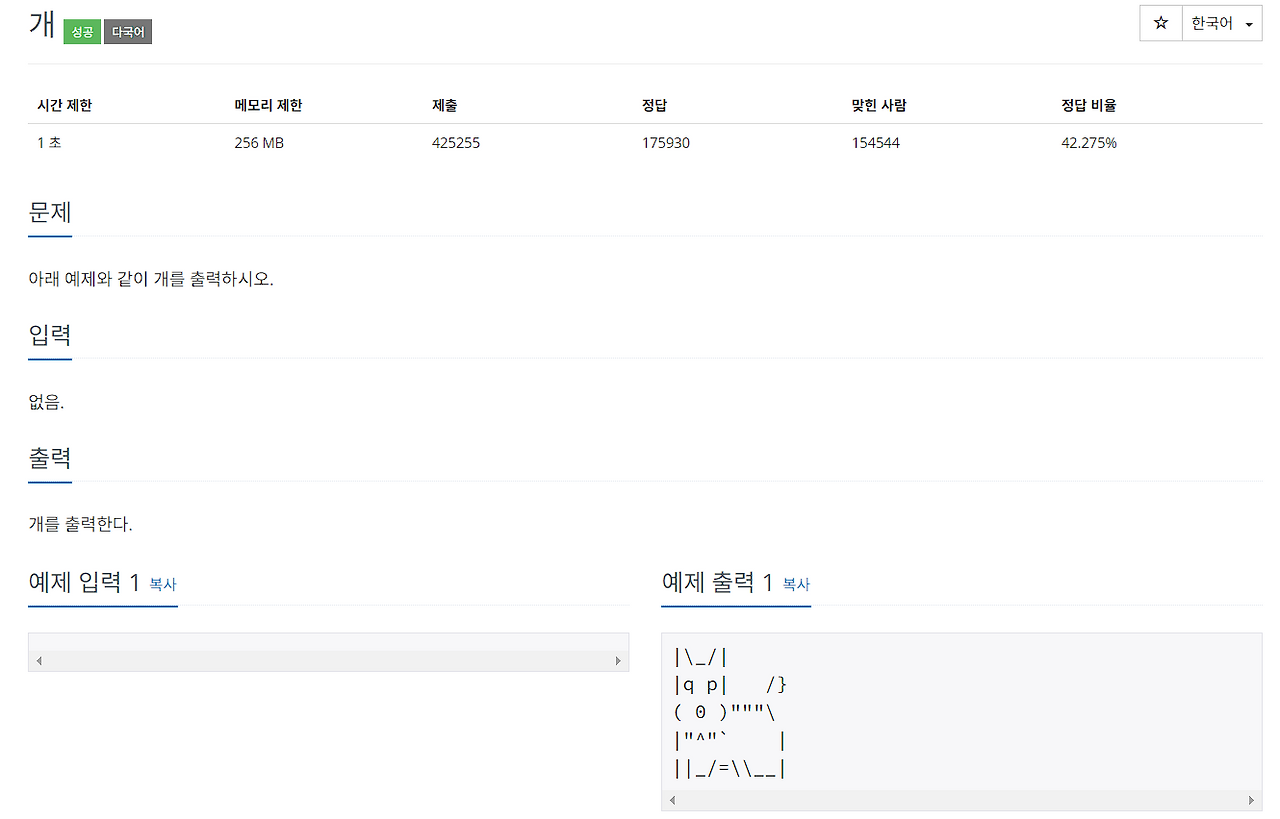Expand the language options next to the star
The image size is (1280, 819).
[x=1218, y=23]
